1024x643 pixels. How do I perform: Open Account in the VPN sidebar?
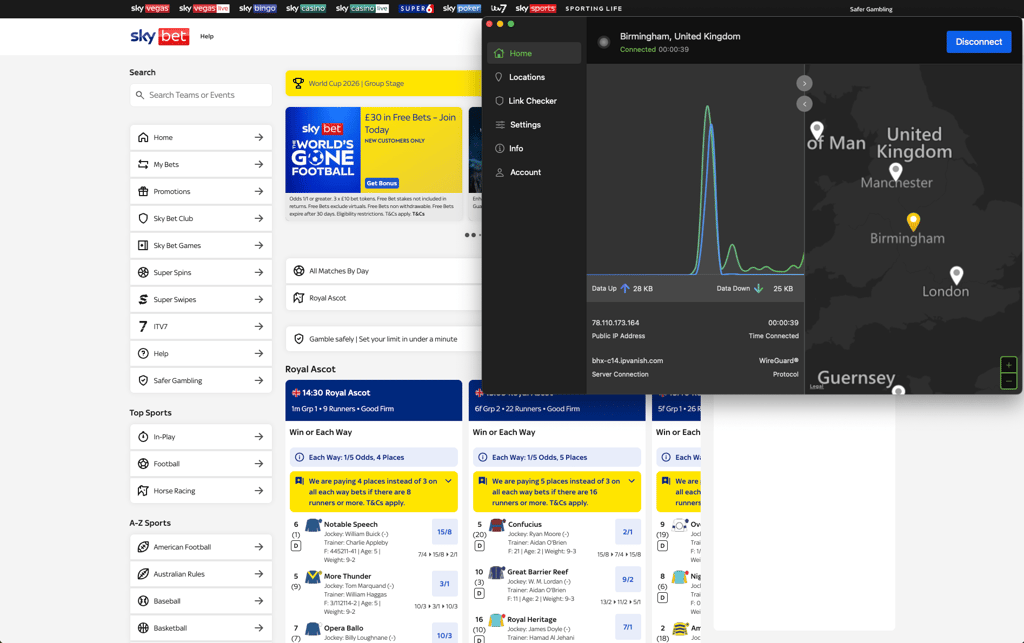(534, 172)
